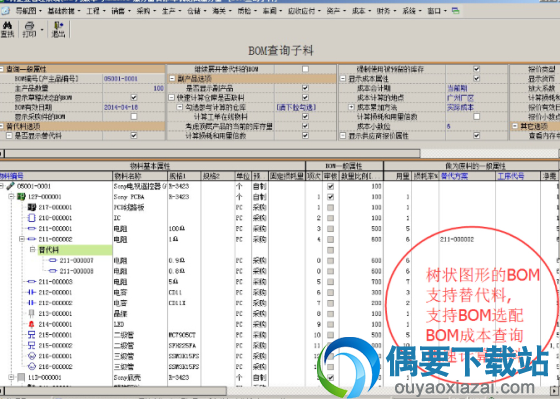Uncheck the 是否显示替代料 checkbox
560x399 pixels.
(x=134, y=135)
